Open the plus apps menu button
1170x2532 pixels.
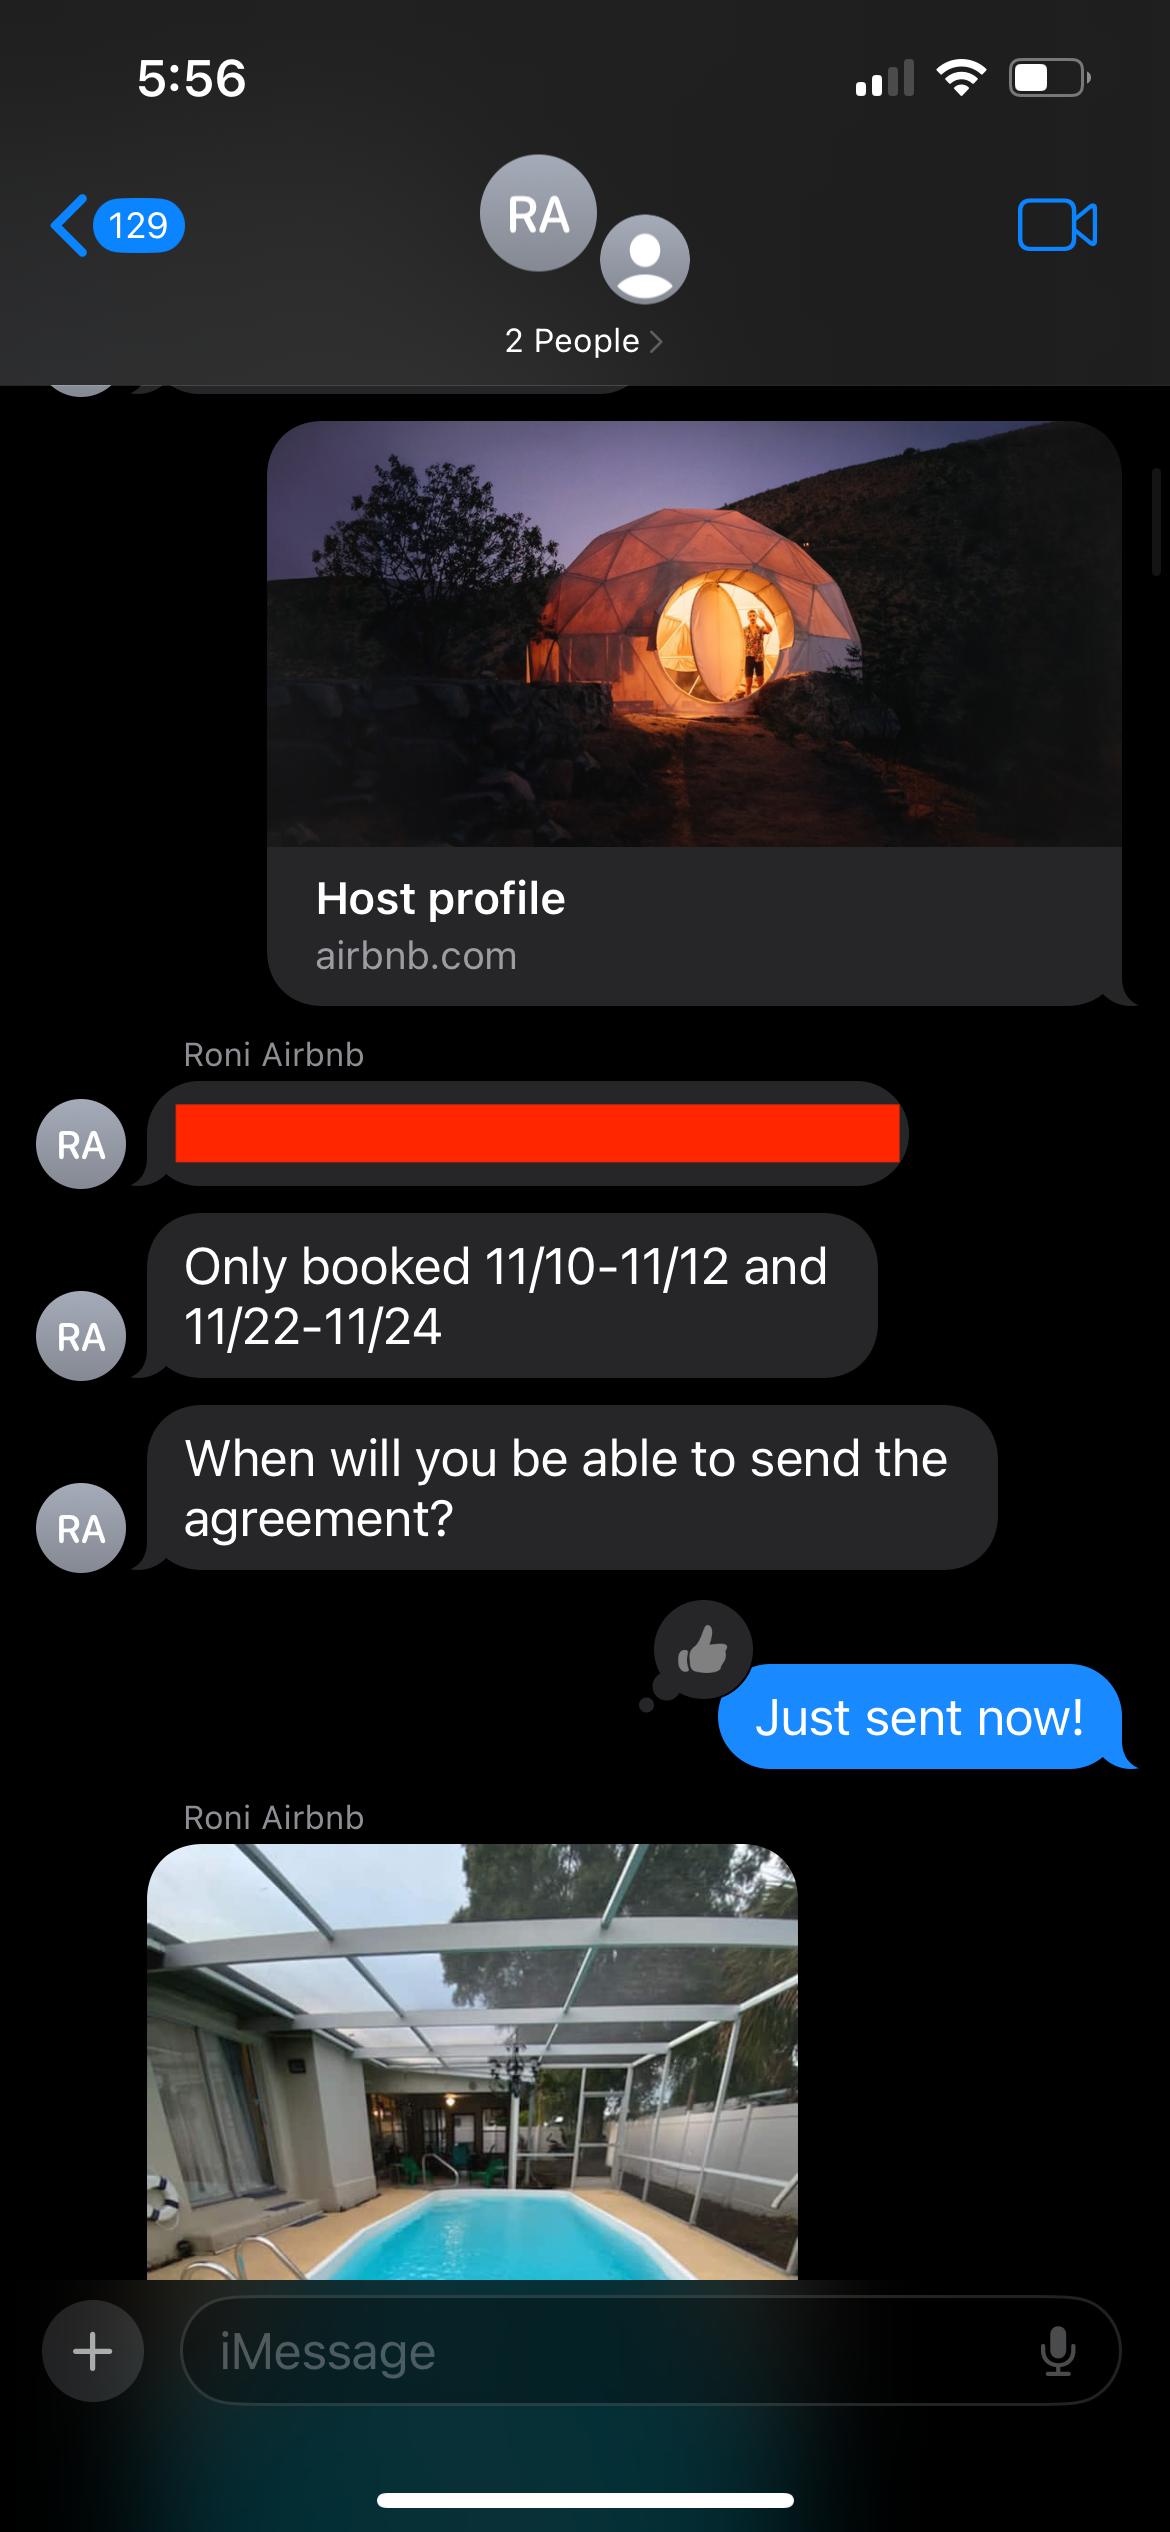(93, 2351)
